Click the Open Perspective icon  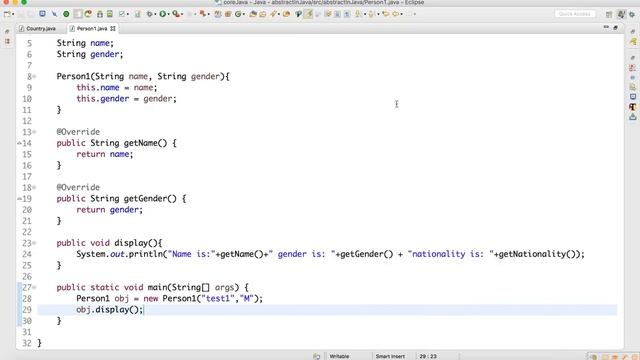609,14
